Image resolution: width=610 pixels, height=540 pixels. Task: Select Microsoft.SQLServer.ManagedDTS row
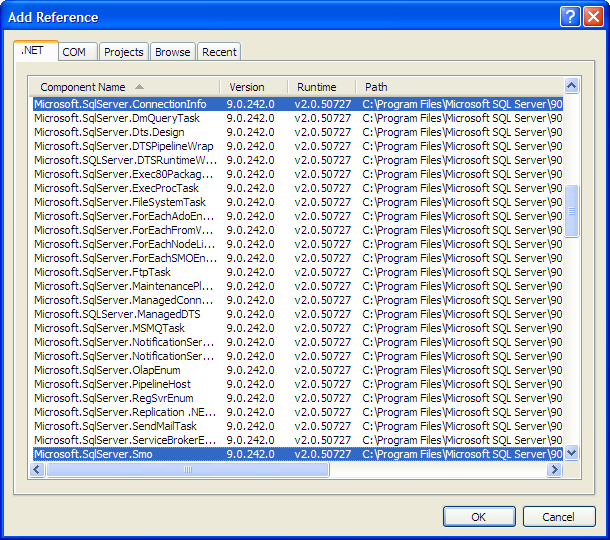298,314
